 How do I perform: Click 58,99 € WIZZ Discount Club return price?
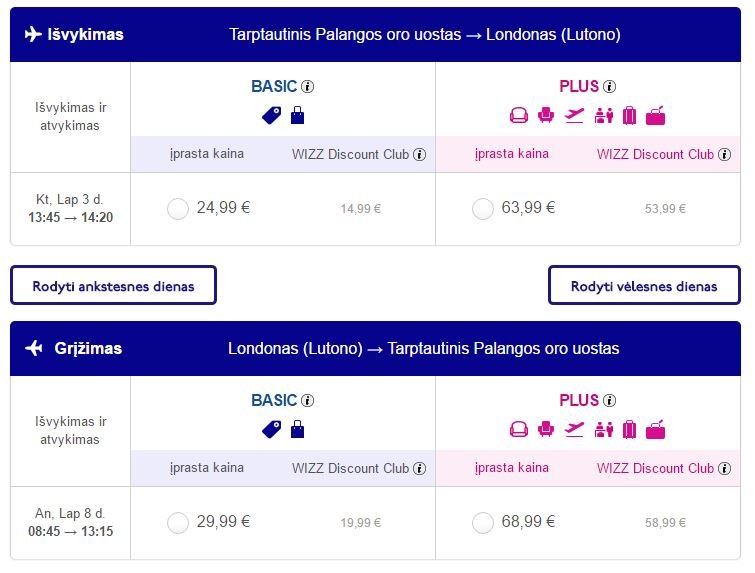point(665,523)
